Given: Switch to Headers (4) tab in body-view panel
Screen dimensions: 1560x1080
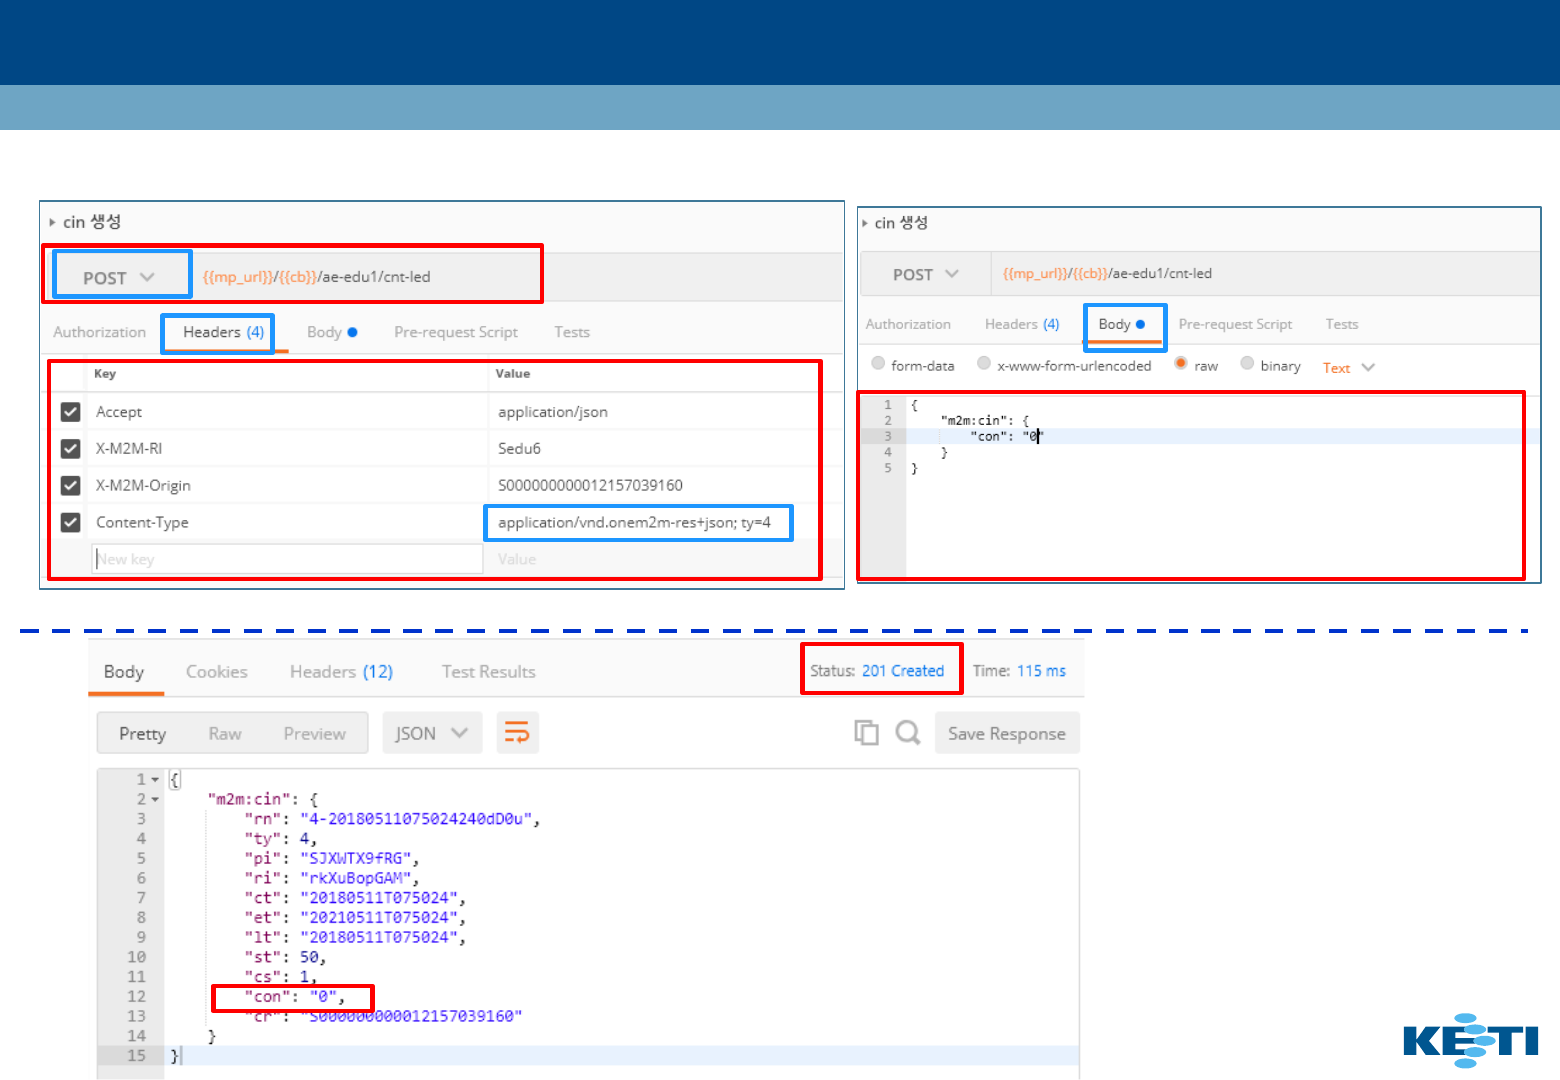Looking at the screenshot, I should (1022, 324).
